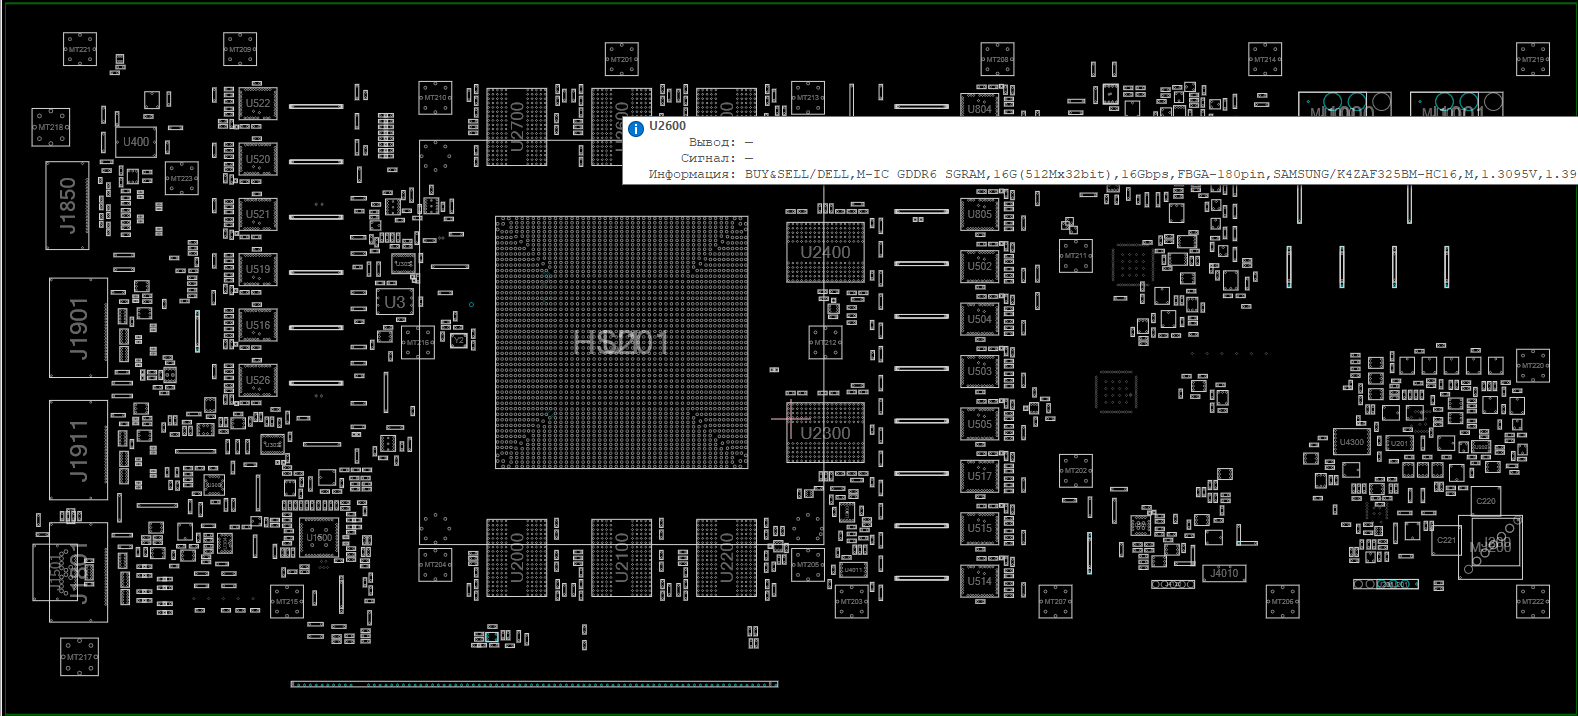Click the U2400 memory chip

tap(825, 252)
